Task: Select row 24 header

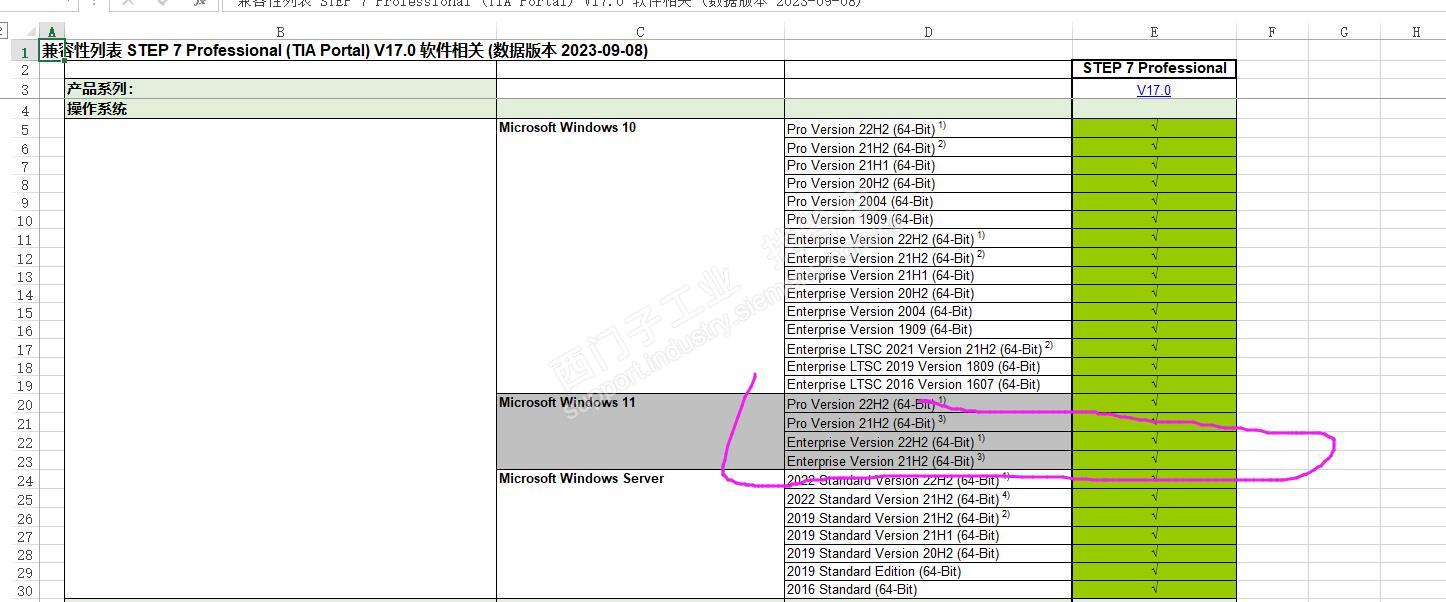Action: point(24,481)
